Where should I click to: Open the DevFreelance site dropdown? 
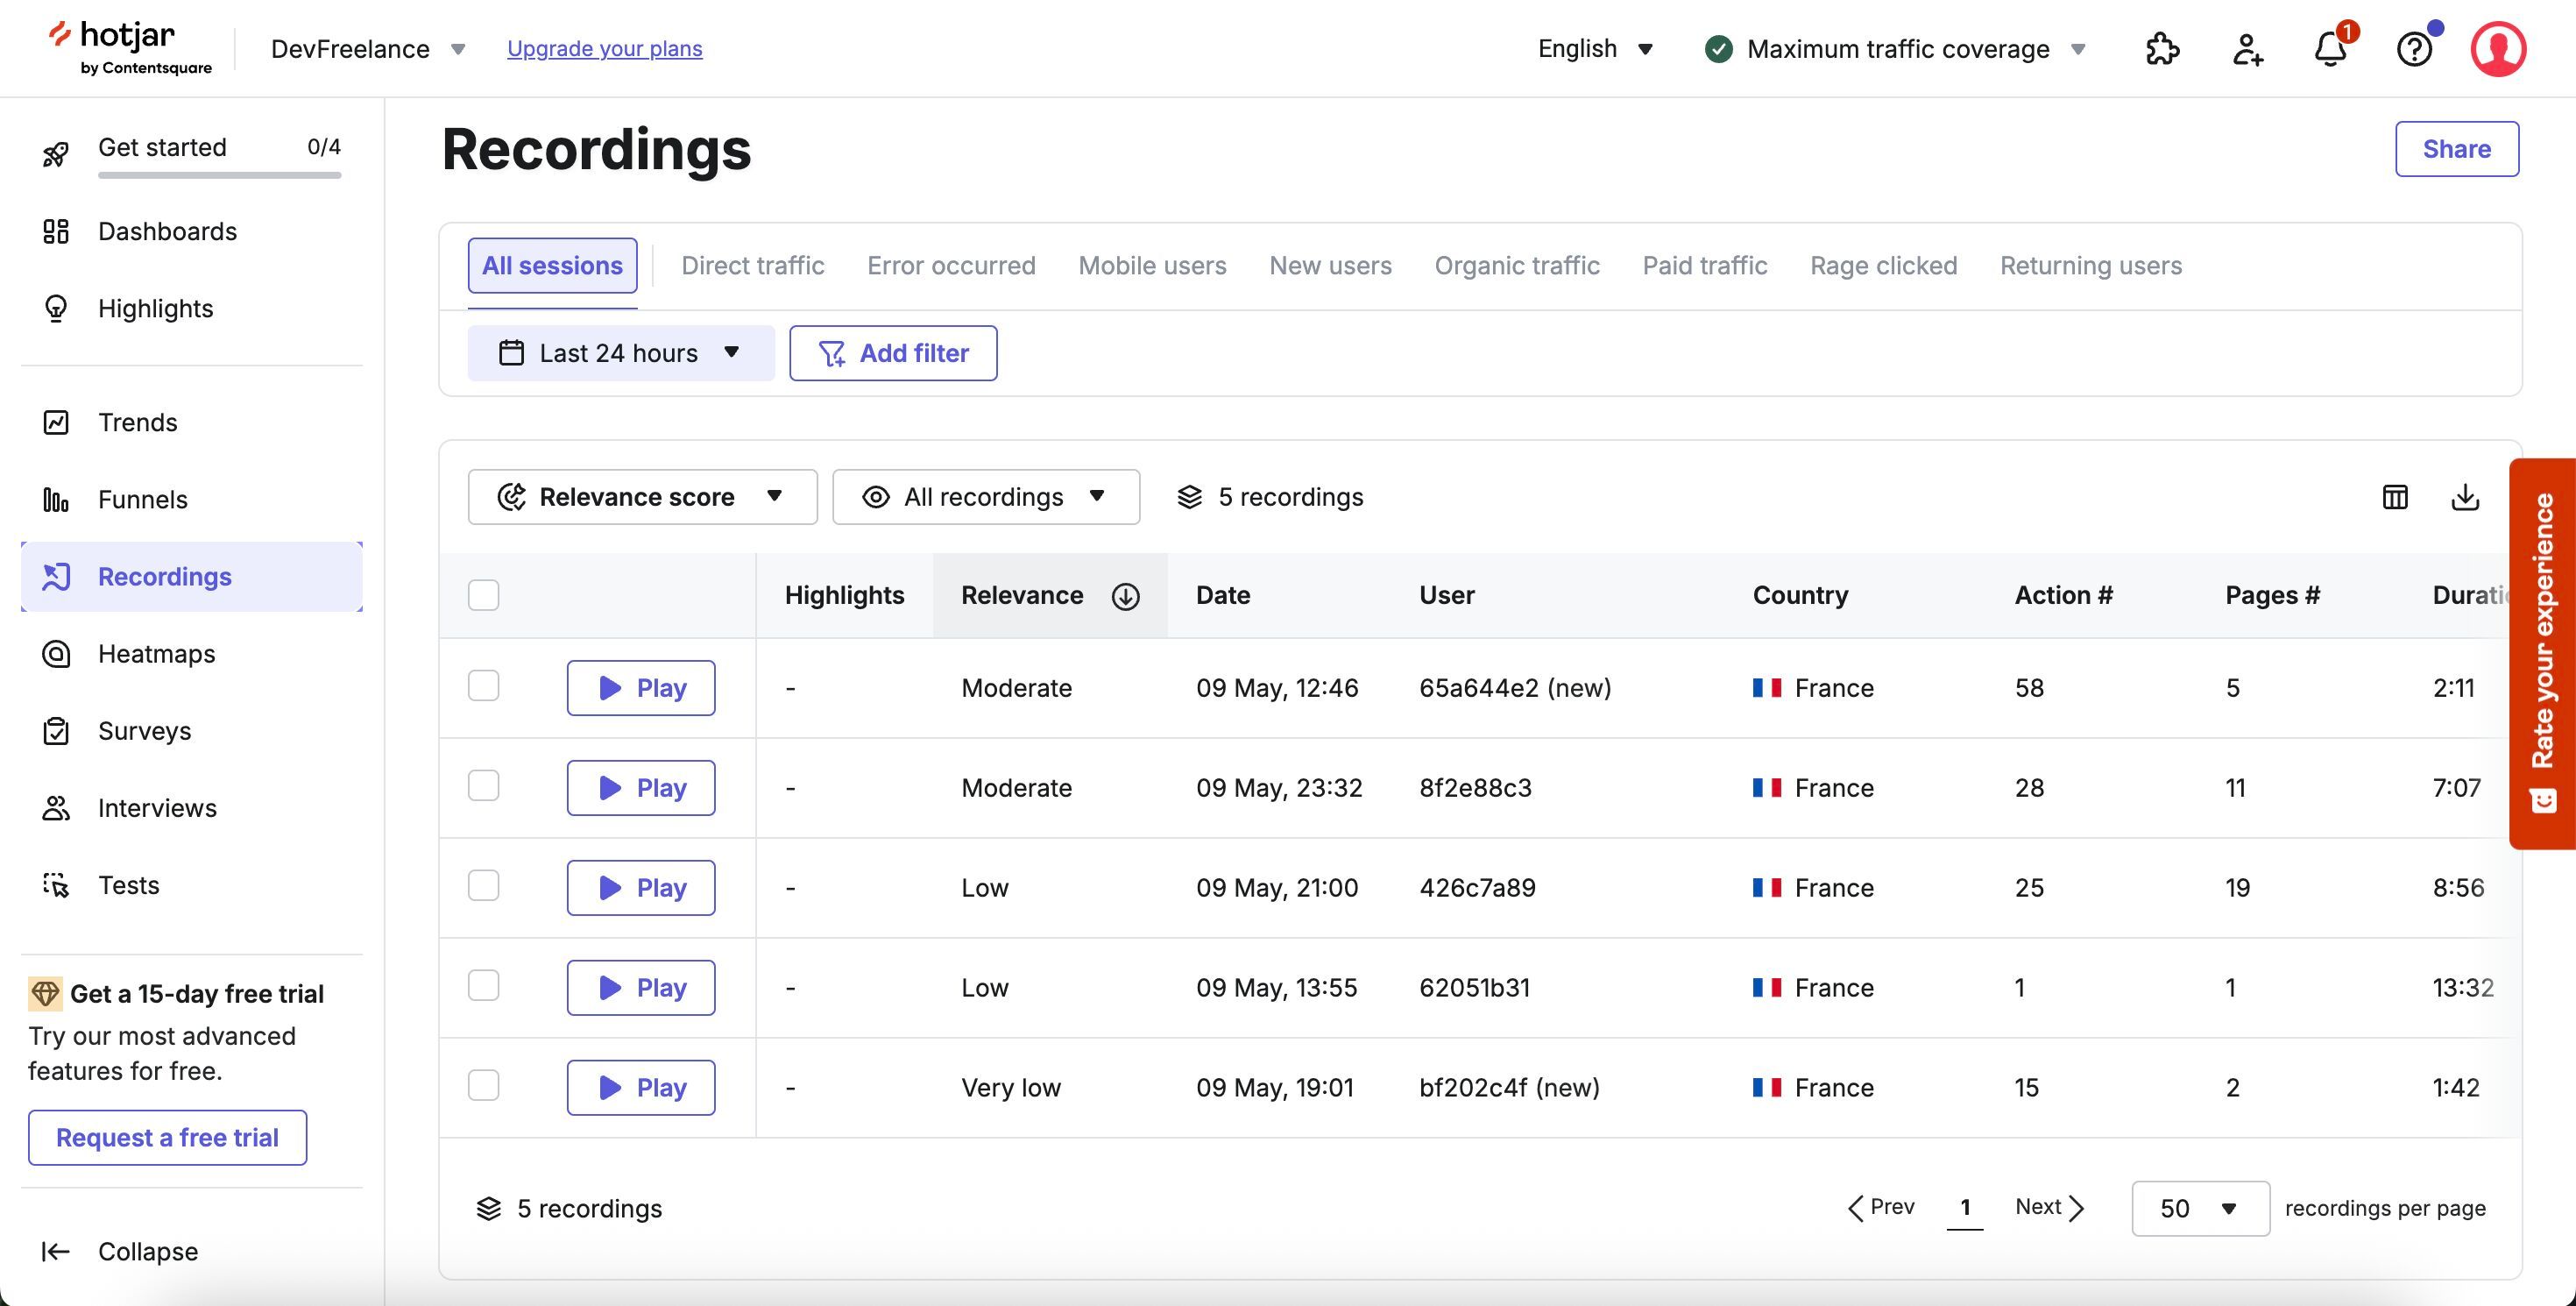(x=368, y=49)
